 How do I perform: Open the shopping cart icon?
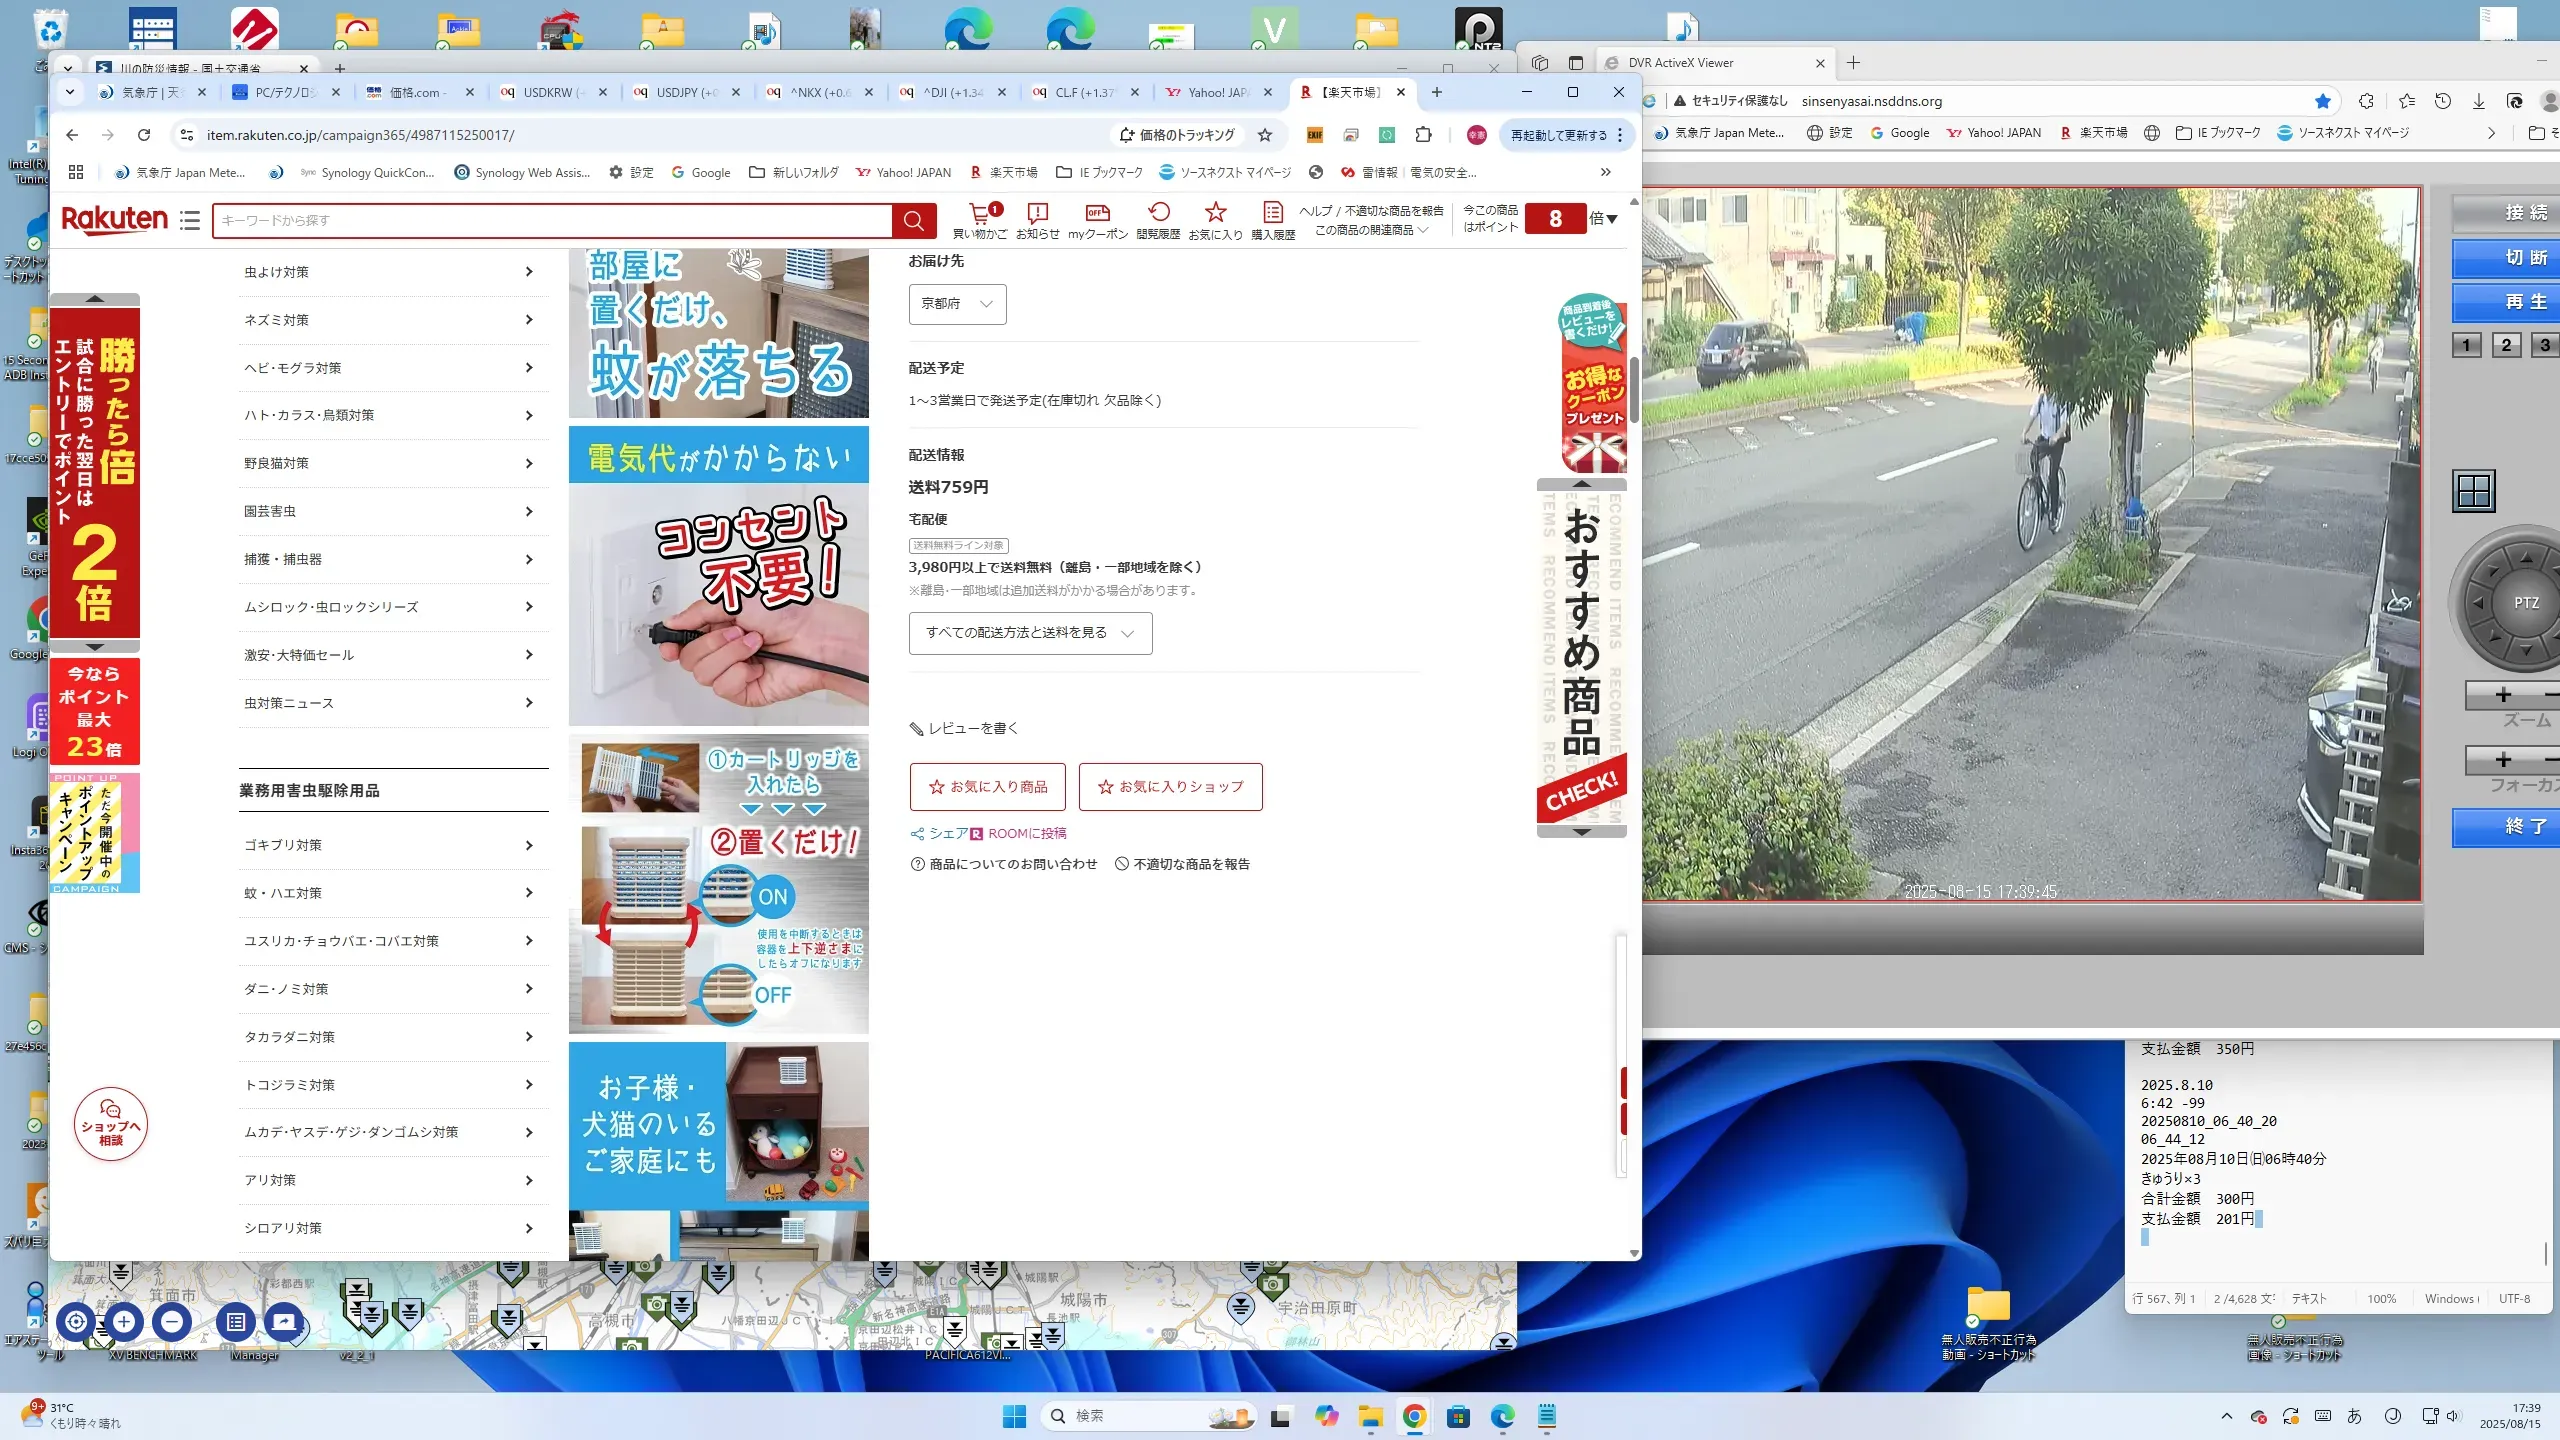coord(979,213)
